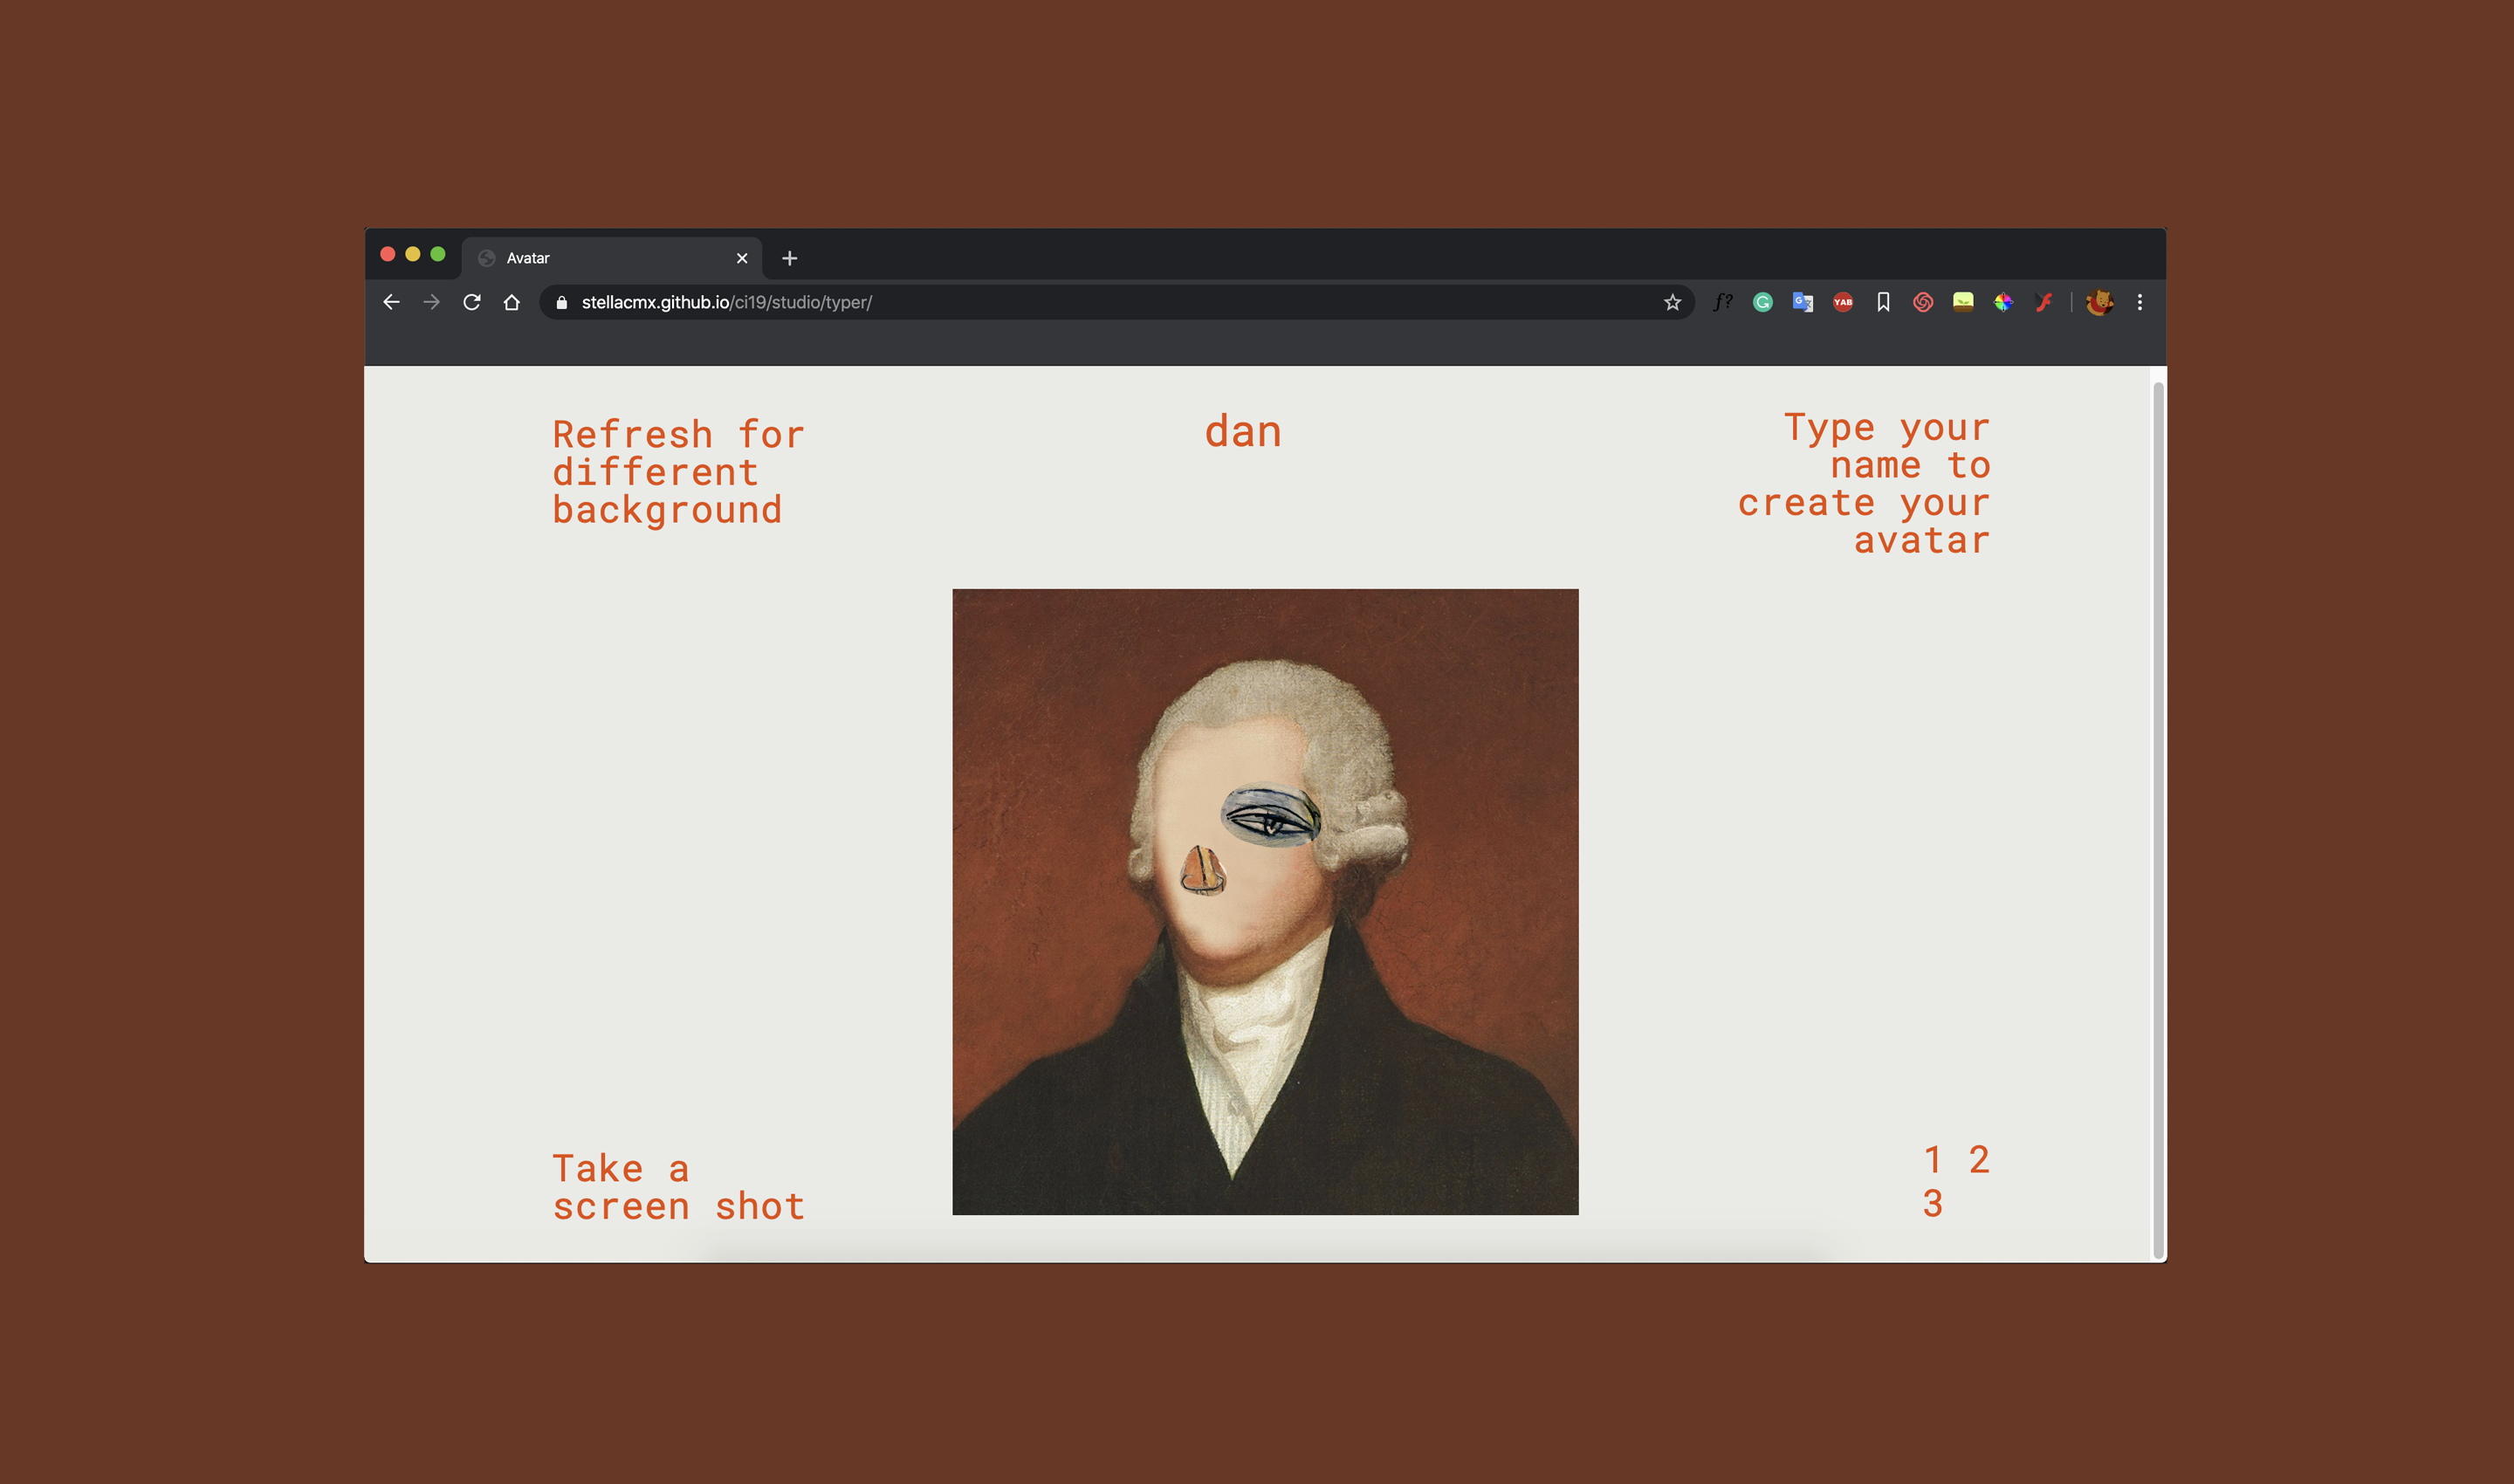The image size is (2514, 1484).
Task: Select background option 2
Action: (x=1979, y=1160)
